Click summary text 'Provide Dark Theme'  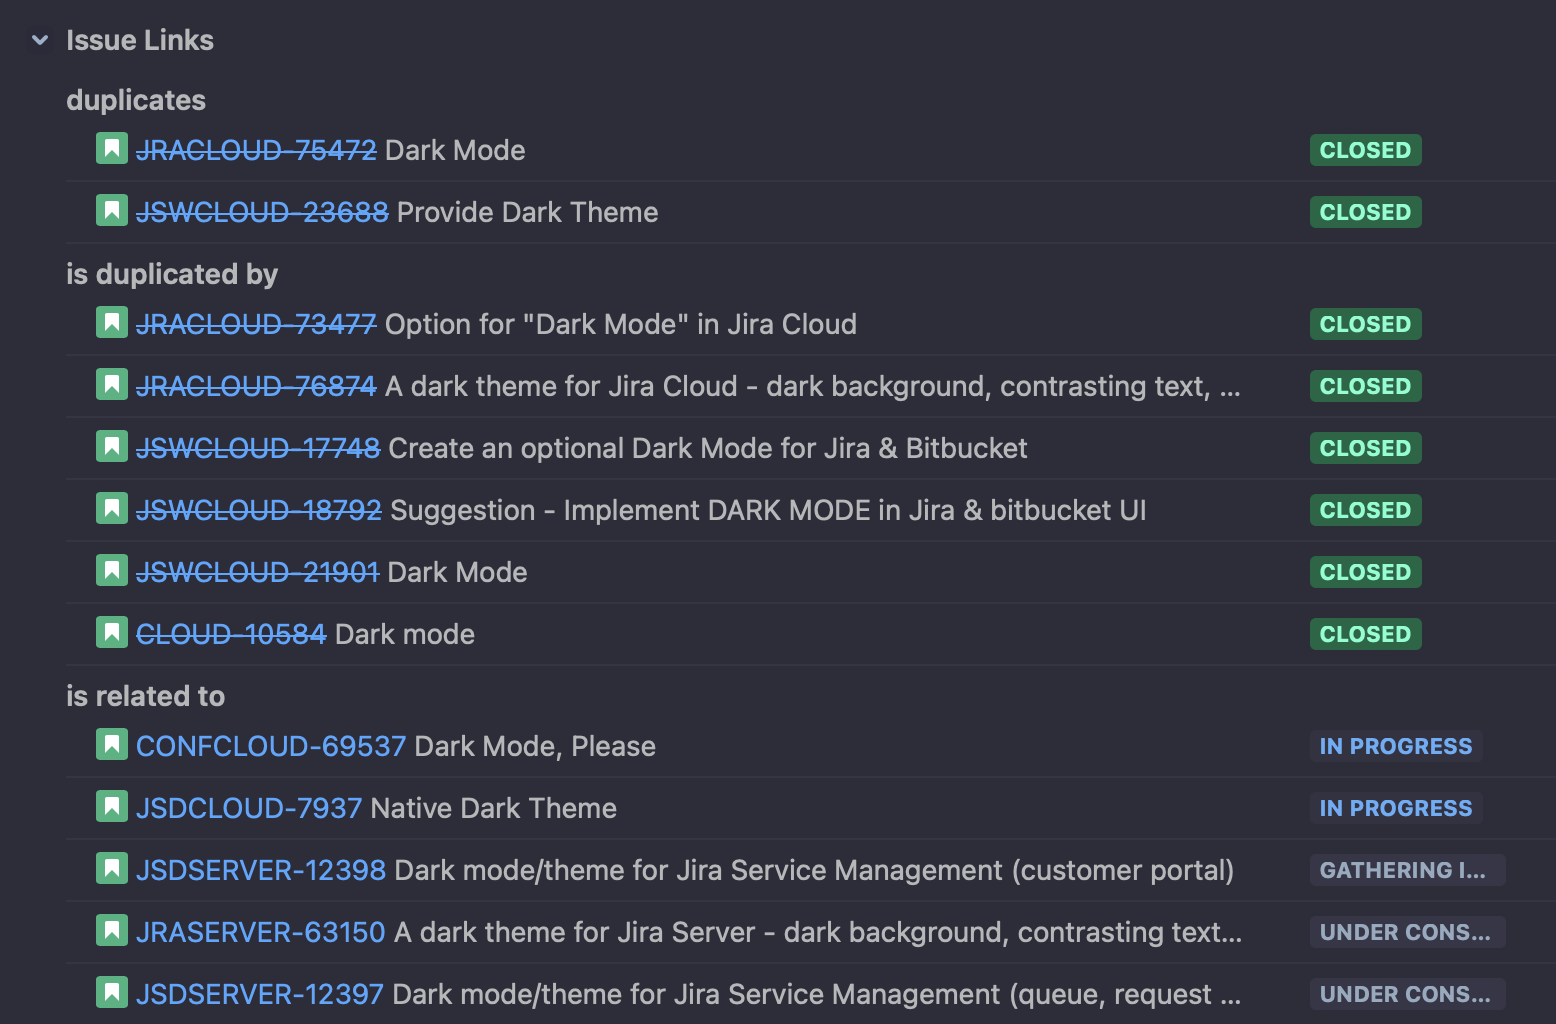coord(528,212)
